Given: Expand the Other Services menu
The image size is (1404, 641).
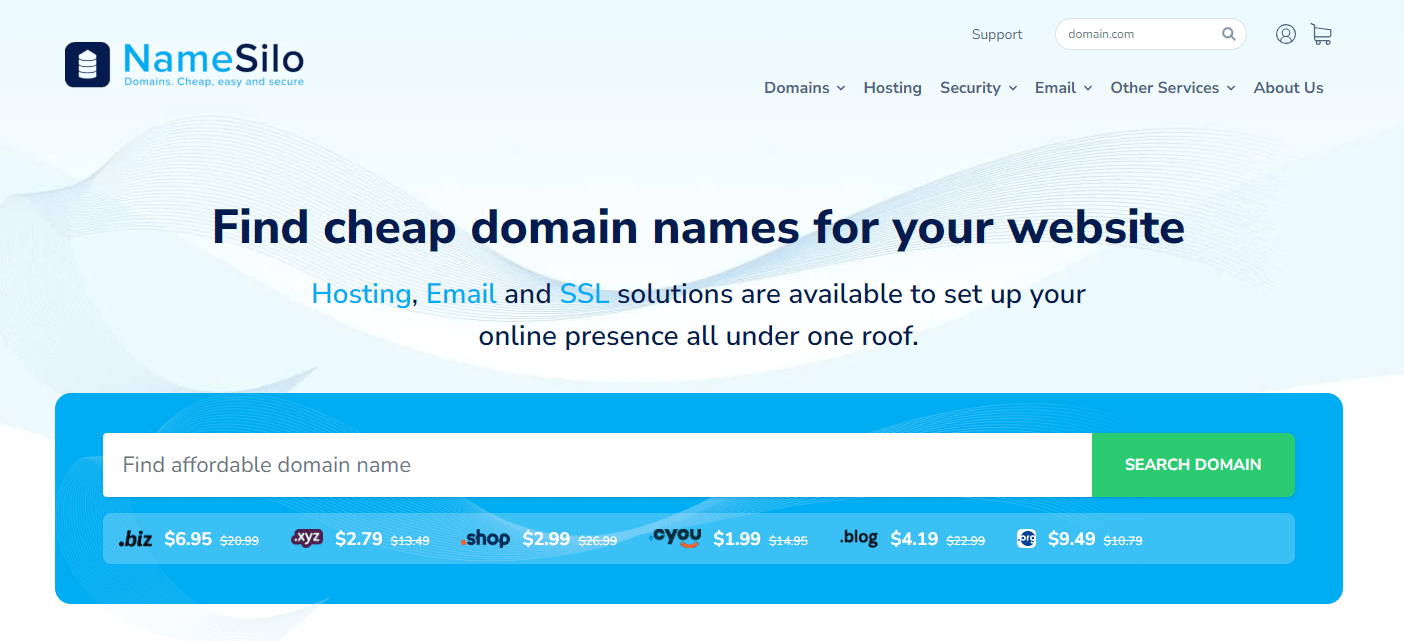Looking at the screenshot, I should (x=1173, y=88).
